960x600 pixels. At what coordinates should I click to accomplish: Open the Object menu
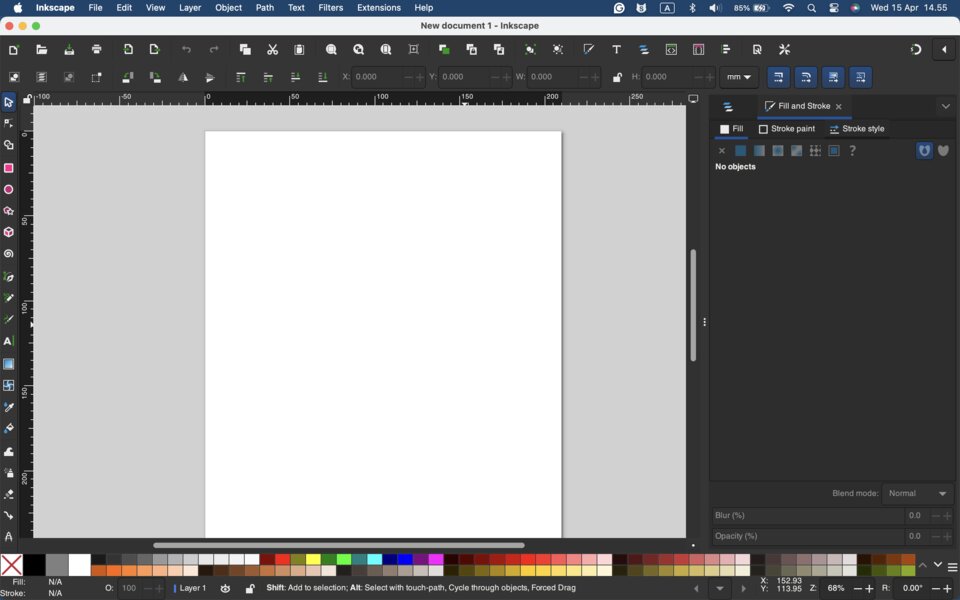coord(228,8)
